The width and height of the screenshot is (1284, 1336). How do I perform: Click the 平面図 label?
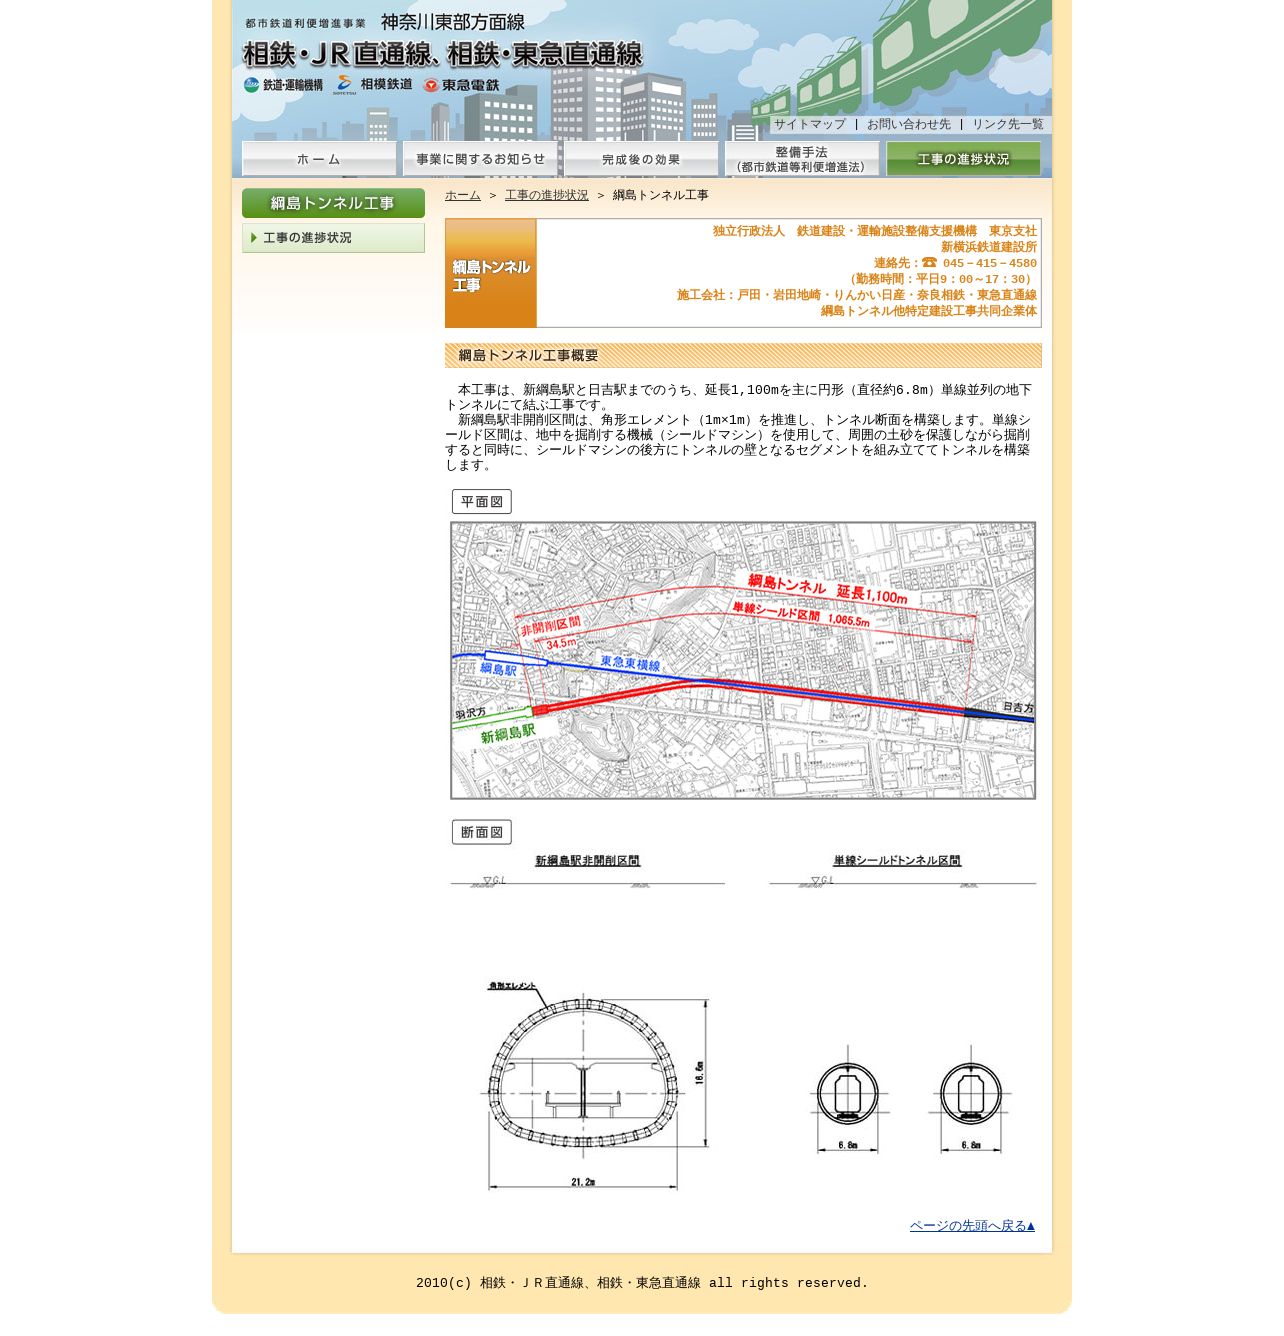tap(482, 502)
